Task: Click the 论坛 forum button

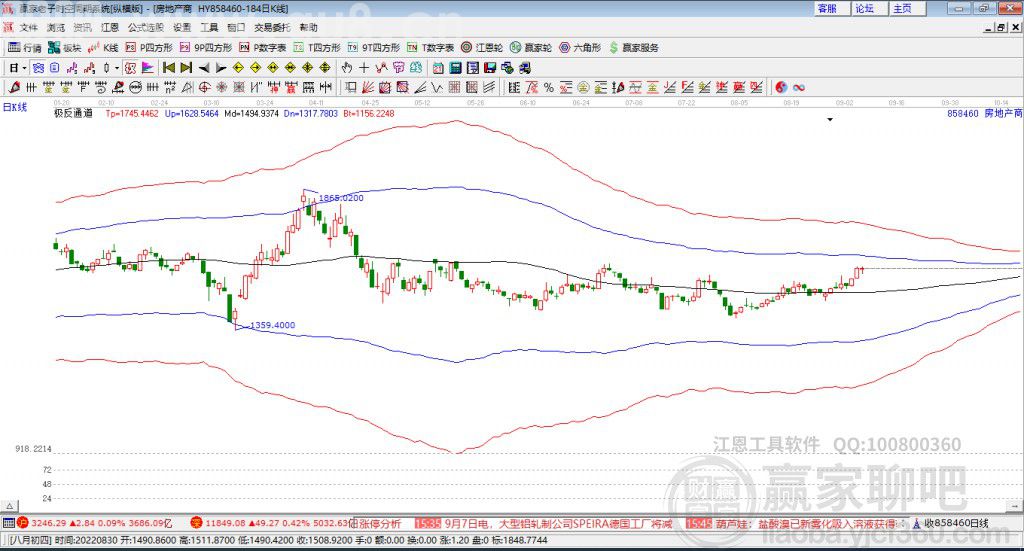Action: tap(865, 8)
